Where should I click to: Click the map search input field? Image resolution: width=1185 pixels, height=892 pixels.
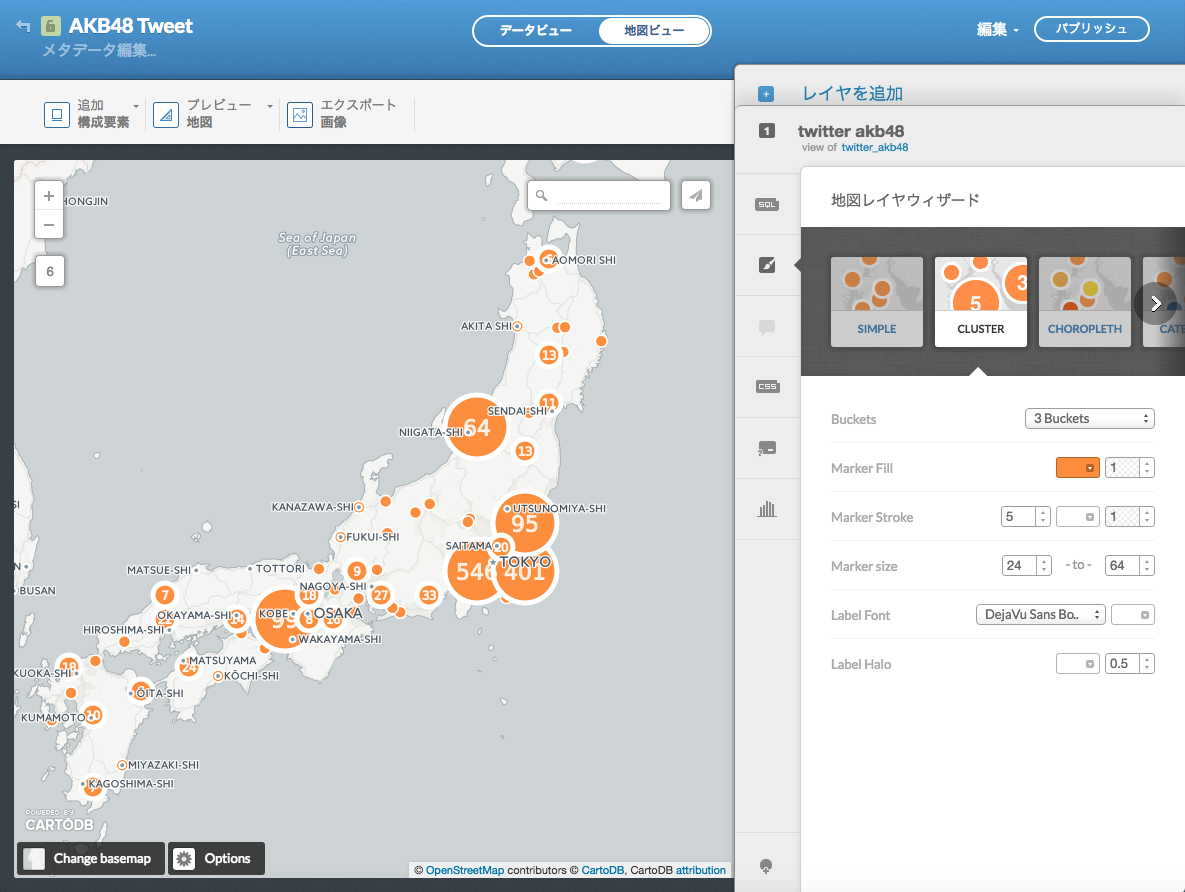[609, 196]
